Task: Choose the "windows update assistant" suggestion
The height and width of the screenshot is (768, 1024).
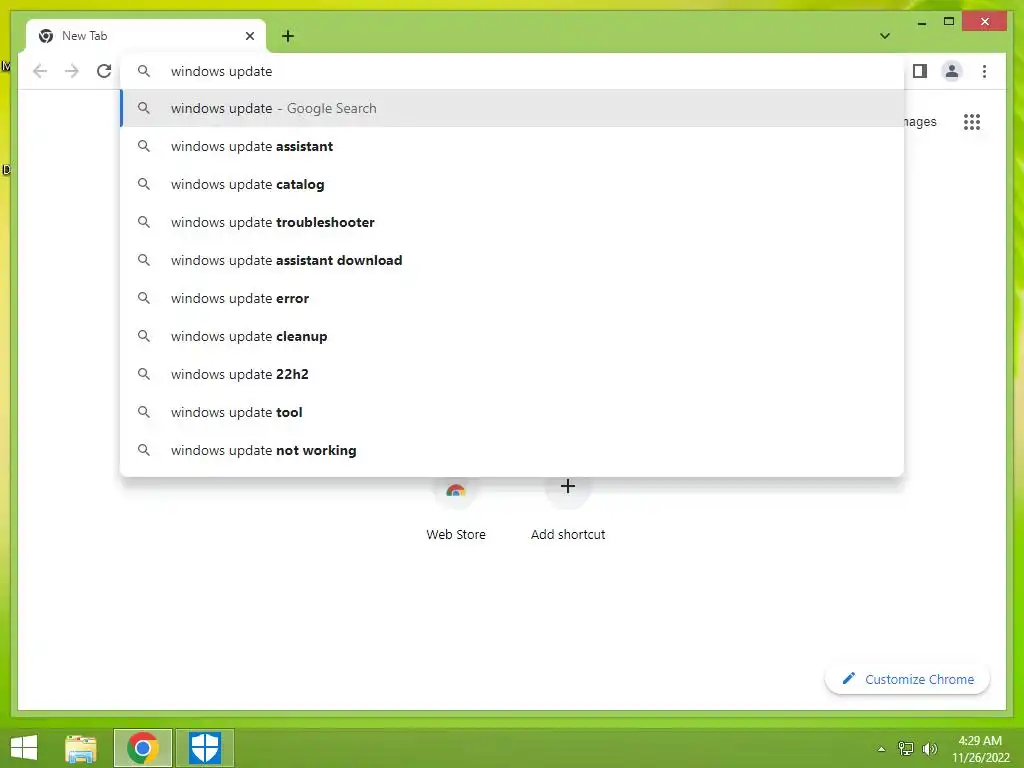Action: coord(512,146)
